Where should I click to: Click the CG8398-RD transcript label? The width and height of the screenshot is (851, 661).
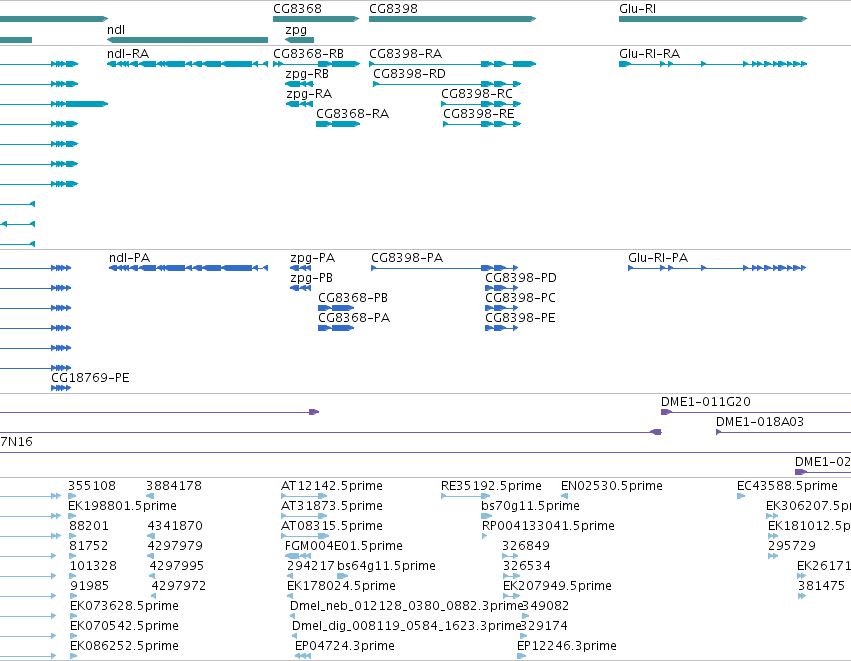coord(409,74)
